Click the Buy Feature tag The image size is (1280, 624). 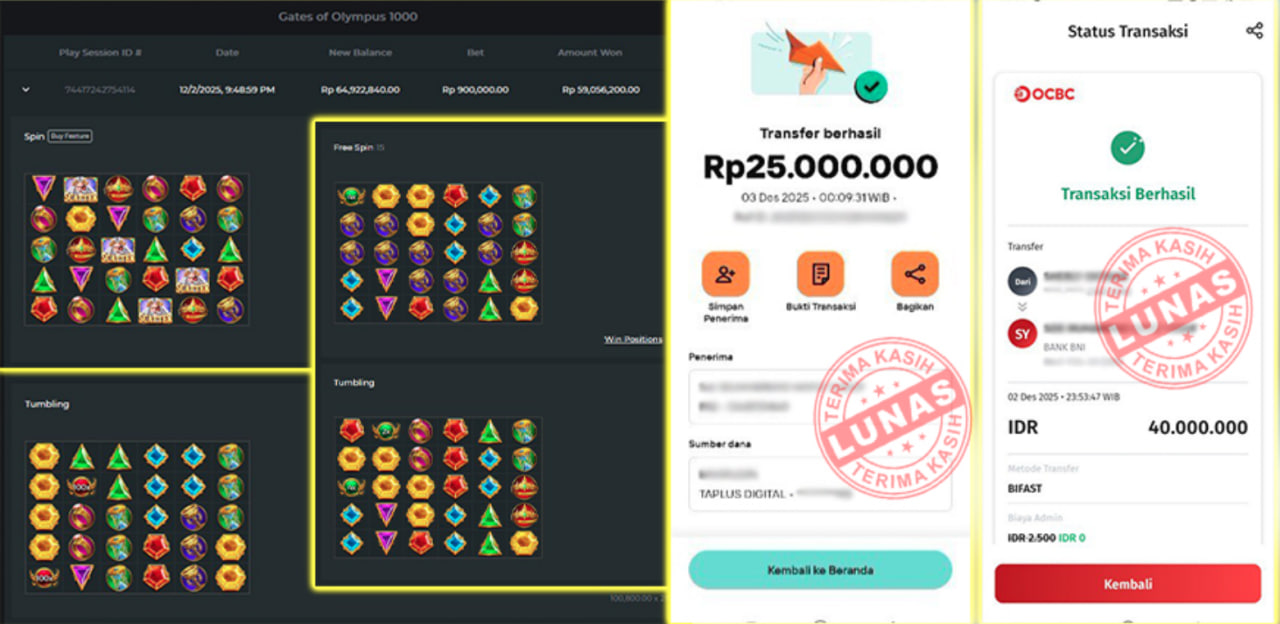[70, 135]
